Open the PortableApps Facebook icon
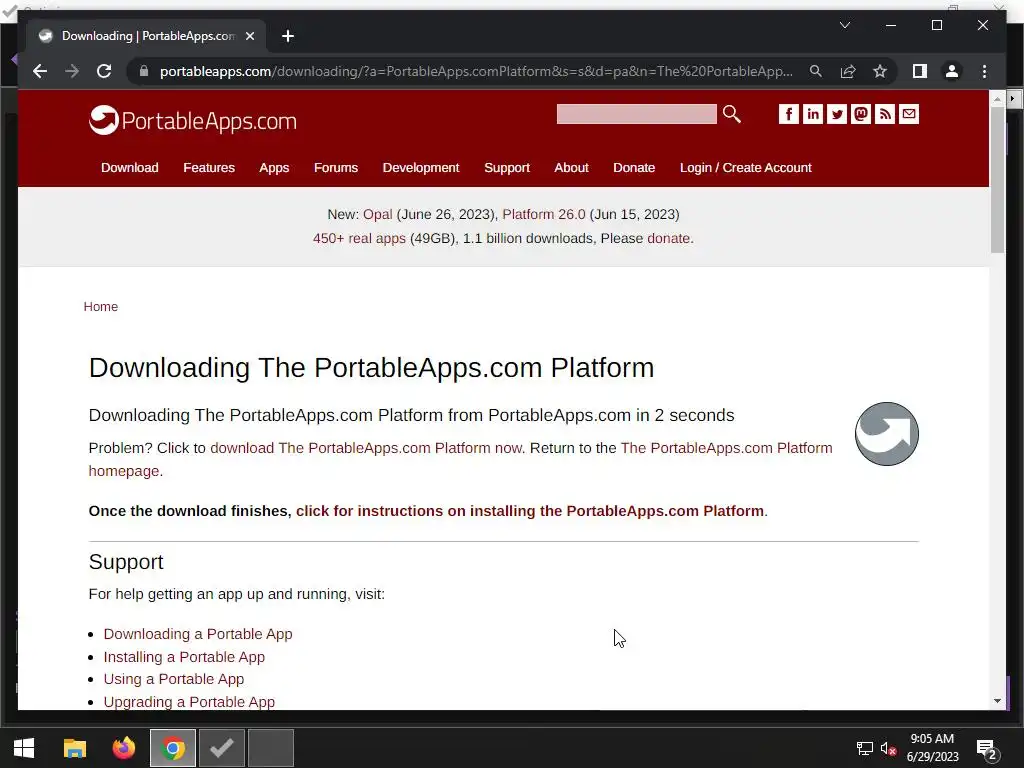The width and height of the screenshot is (1024, 768). [788, 114]
